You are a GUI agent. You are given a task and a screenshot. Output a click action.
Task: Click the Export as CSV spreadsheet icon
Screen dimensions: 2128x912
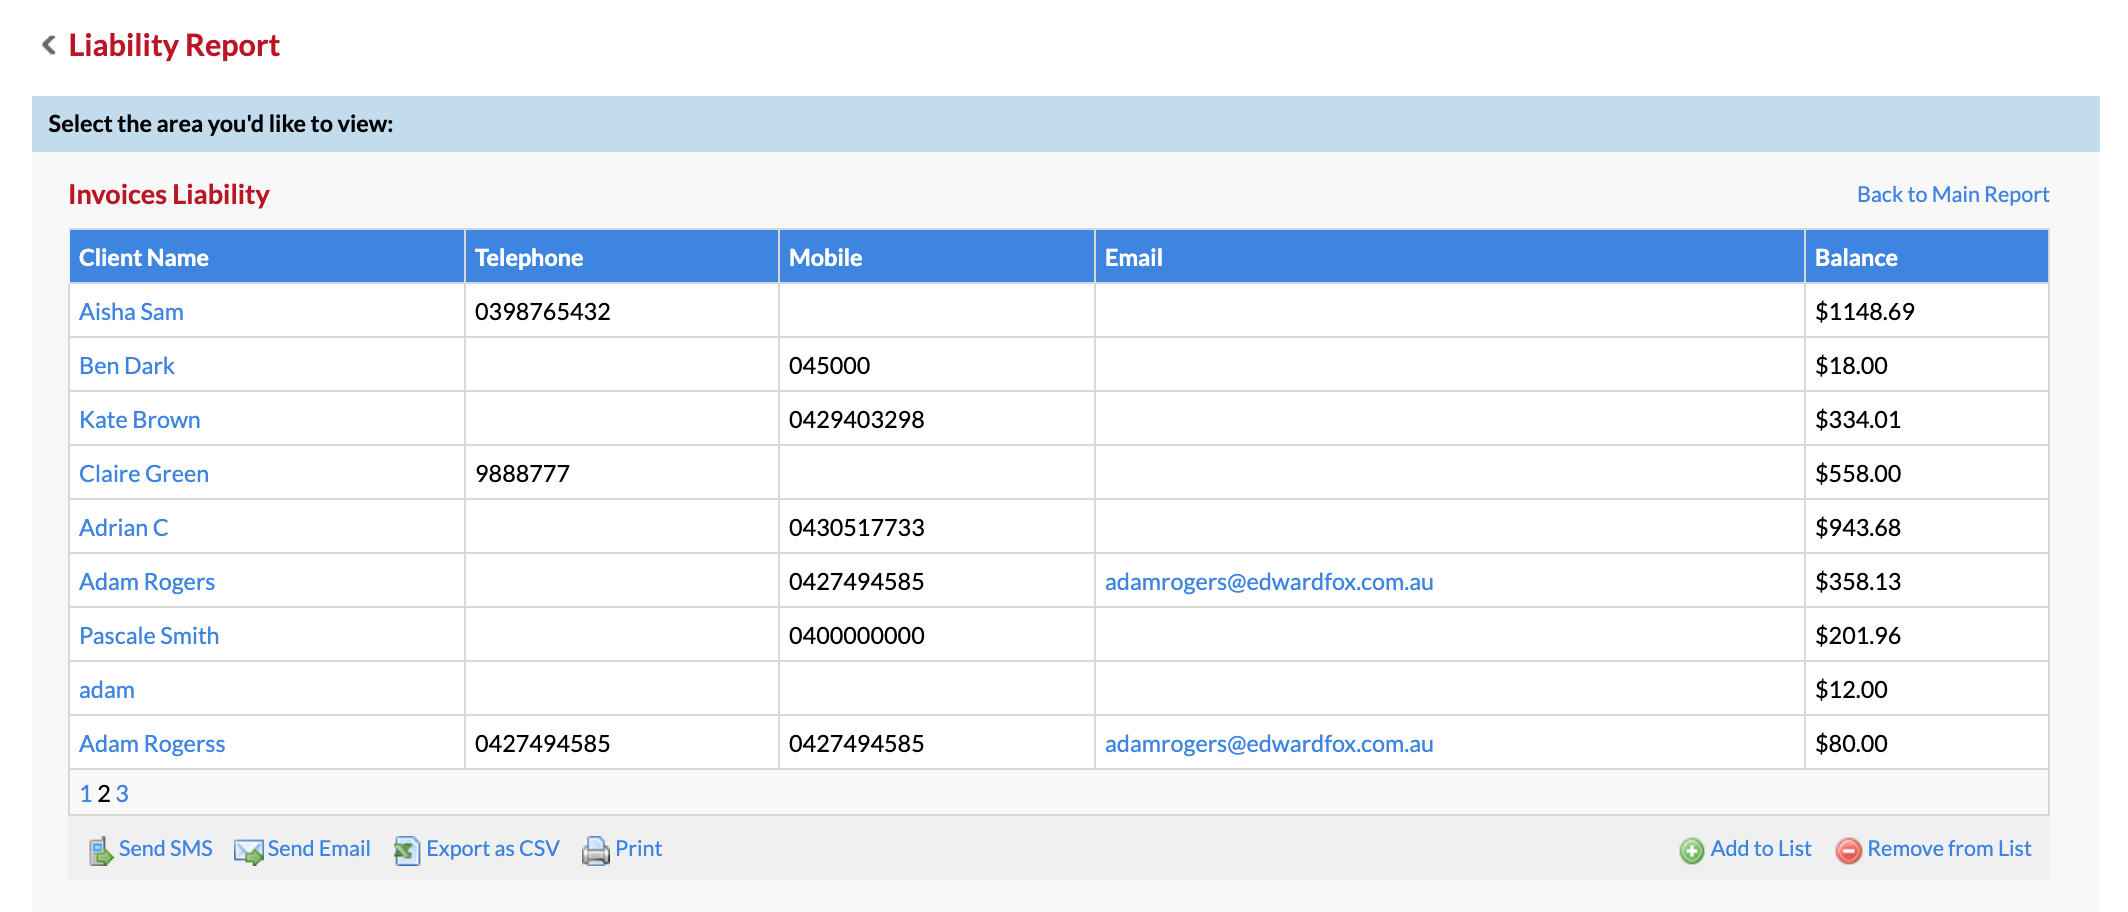pyautogui.click(x=406, y=850)
